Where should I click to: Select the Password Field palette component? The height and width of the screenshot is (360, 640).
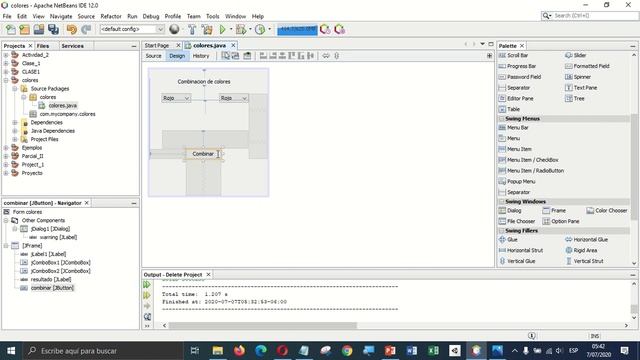(520, 77)
